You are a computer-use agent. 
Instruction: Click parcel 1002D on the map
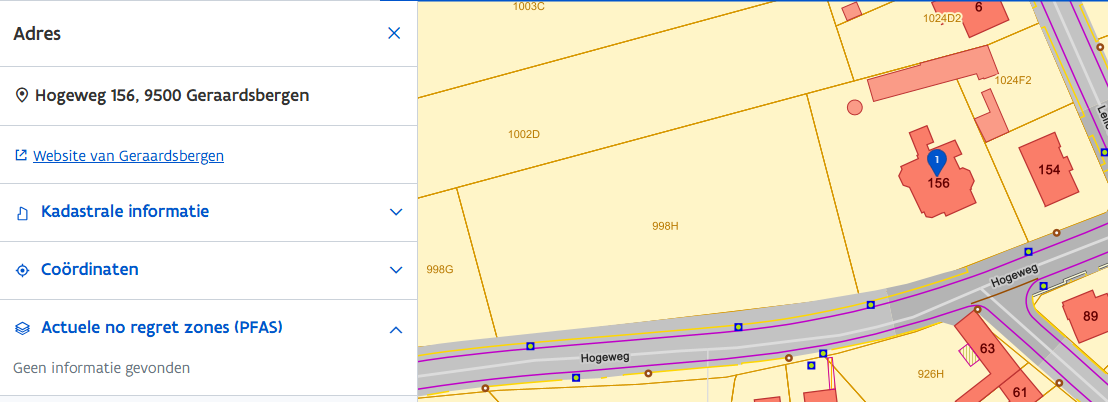tap(524, 134)
